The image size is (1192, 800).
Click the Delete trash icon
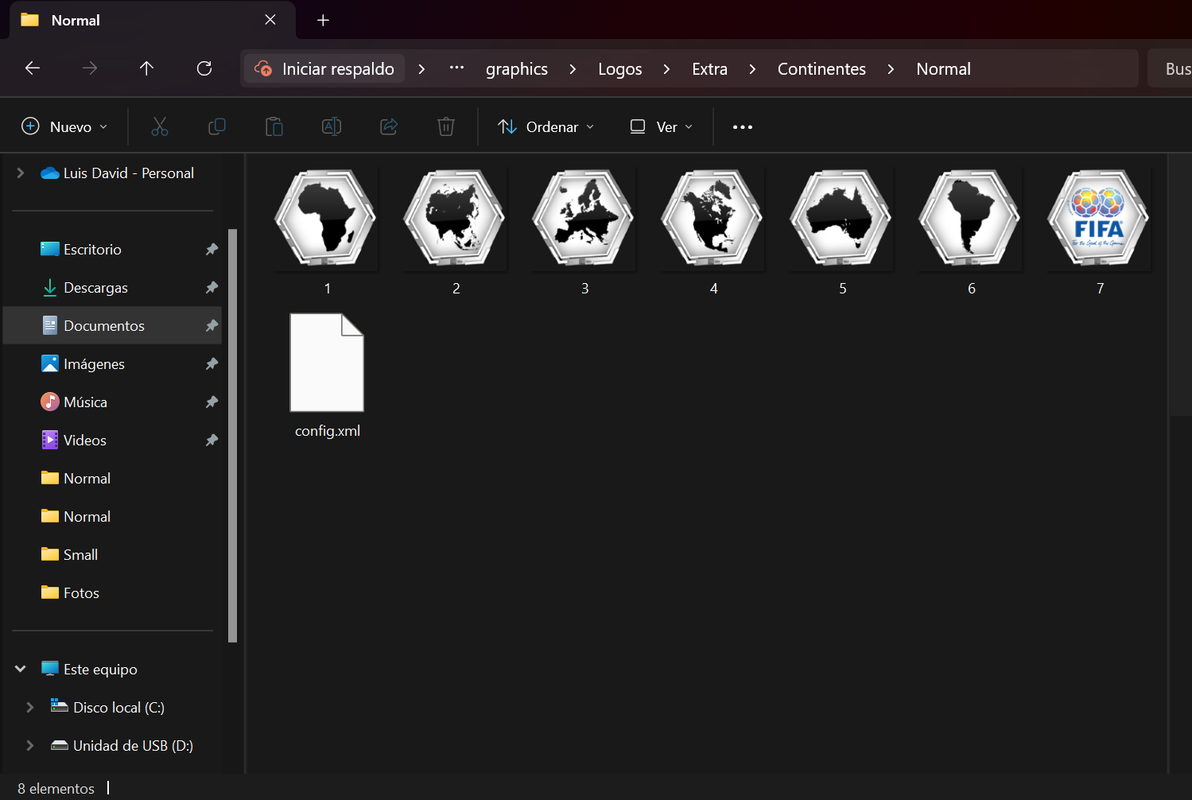[x=446, y=126]
